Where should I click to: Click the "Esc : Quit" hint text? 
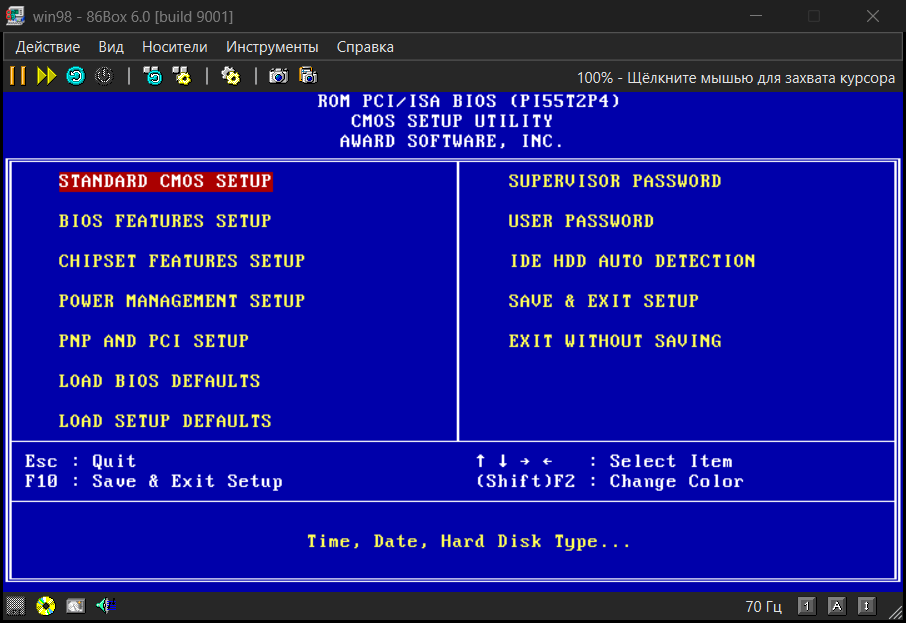pyautogui.click(x=80, y=461)
